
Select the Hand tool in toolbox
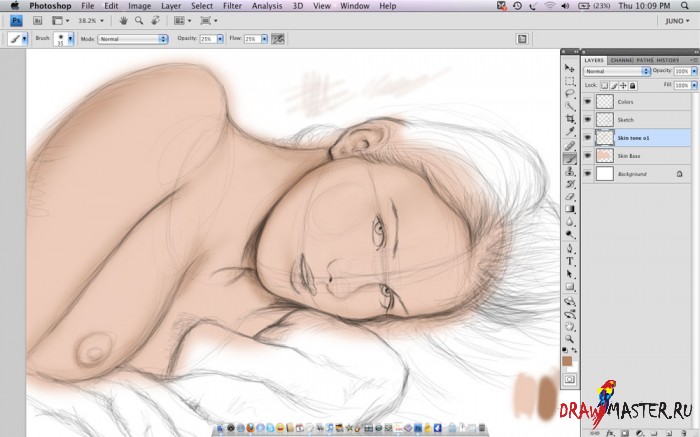tap(570, 327)
